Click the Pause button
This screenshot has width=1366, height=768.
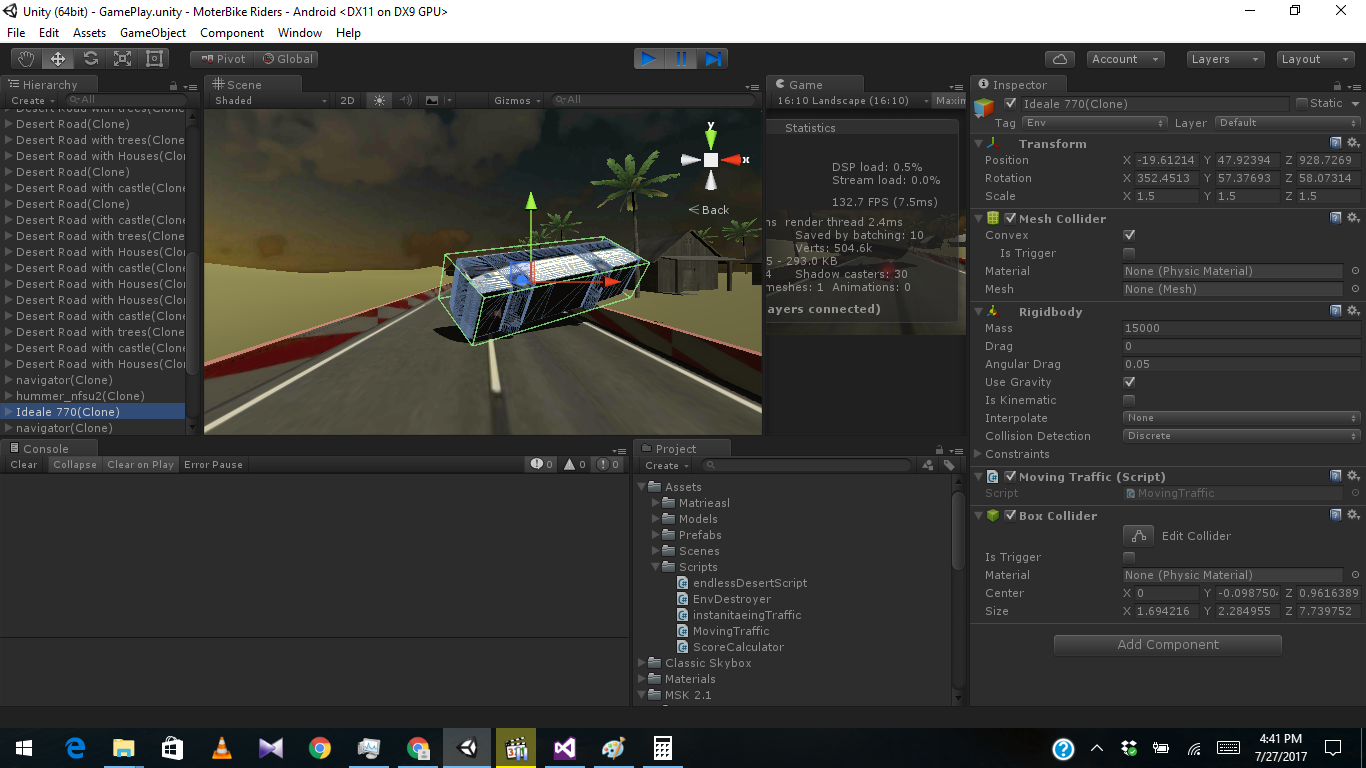tap(681, 59)
